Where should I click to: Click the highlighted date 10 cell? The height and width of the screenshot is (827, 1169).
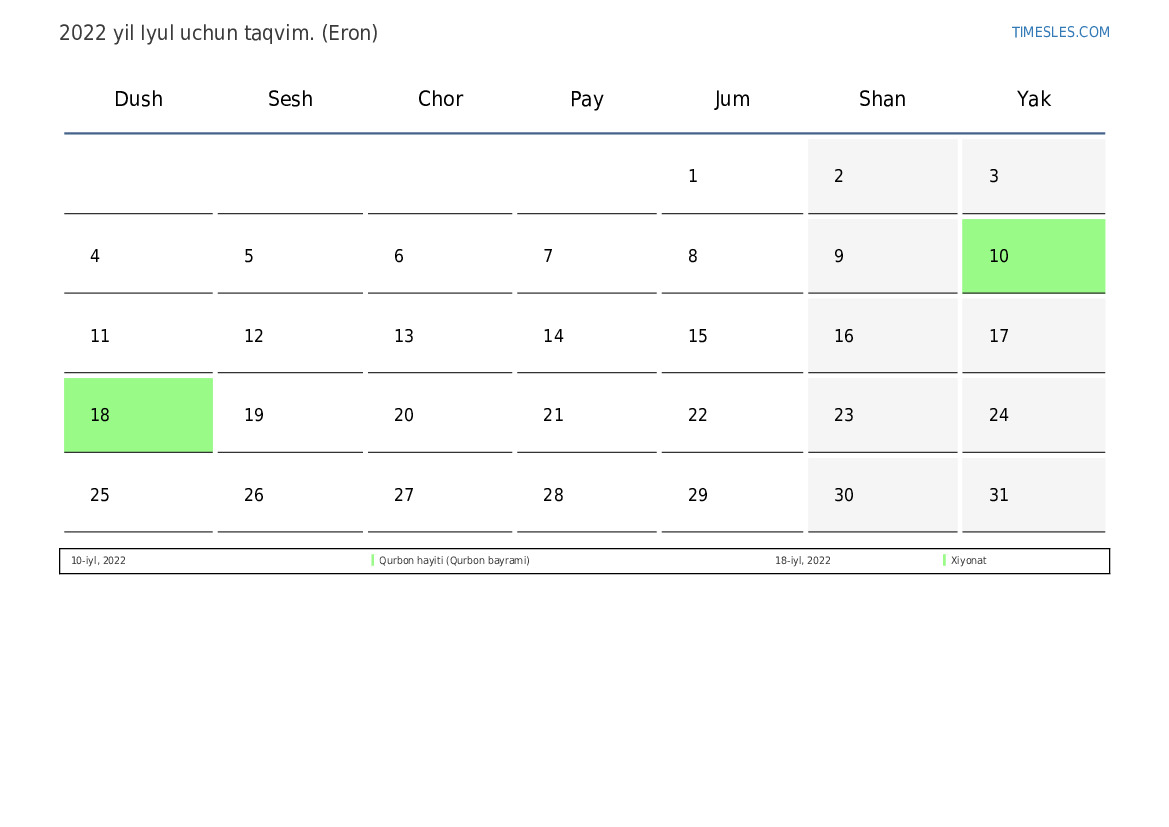pos(1033,256)
